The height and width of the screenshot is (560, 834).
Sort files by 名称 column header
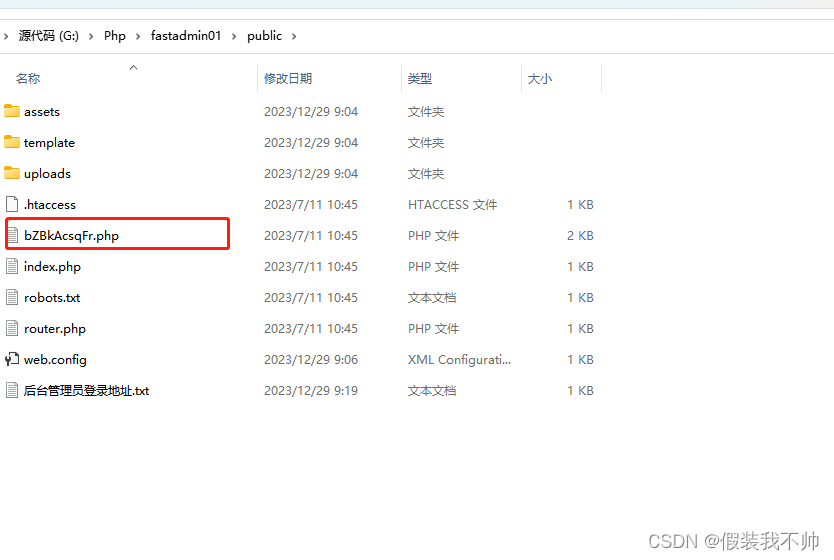pos(28,78)
